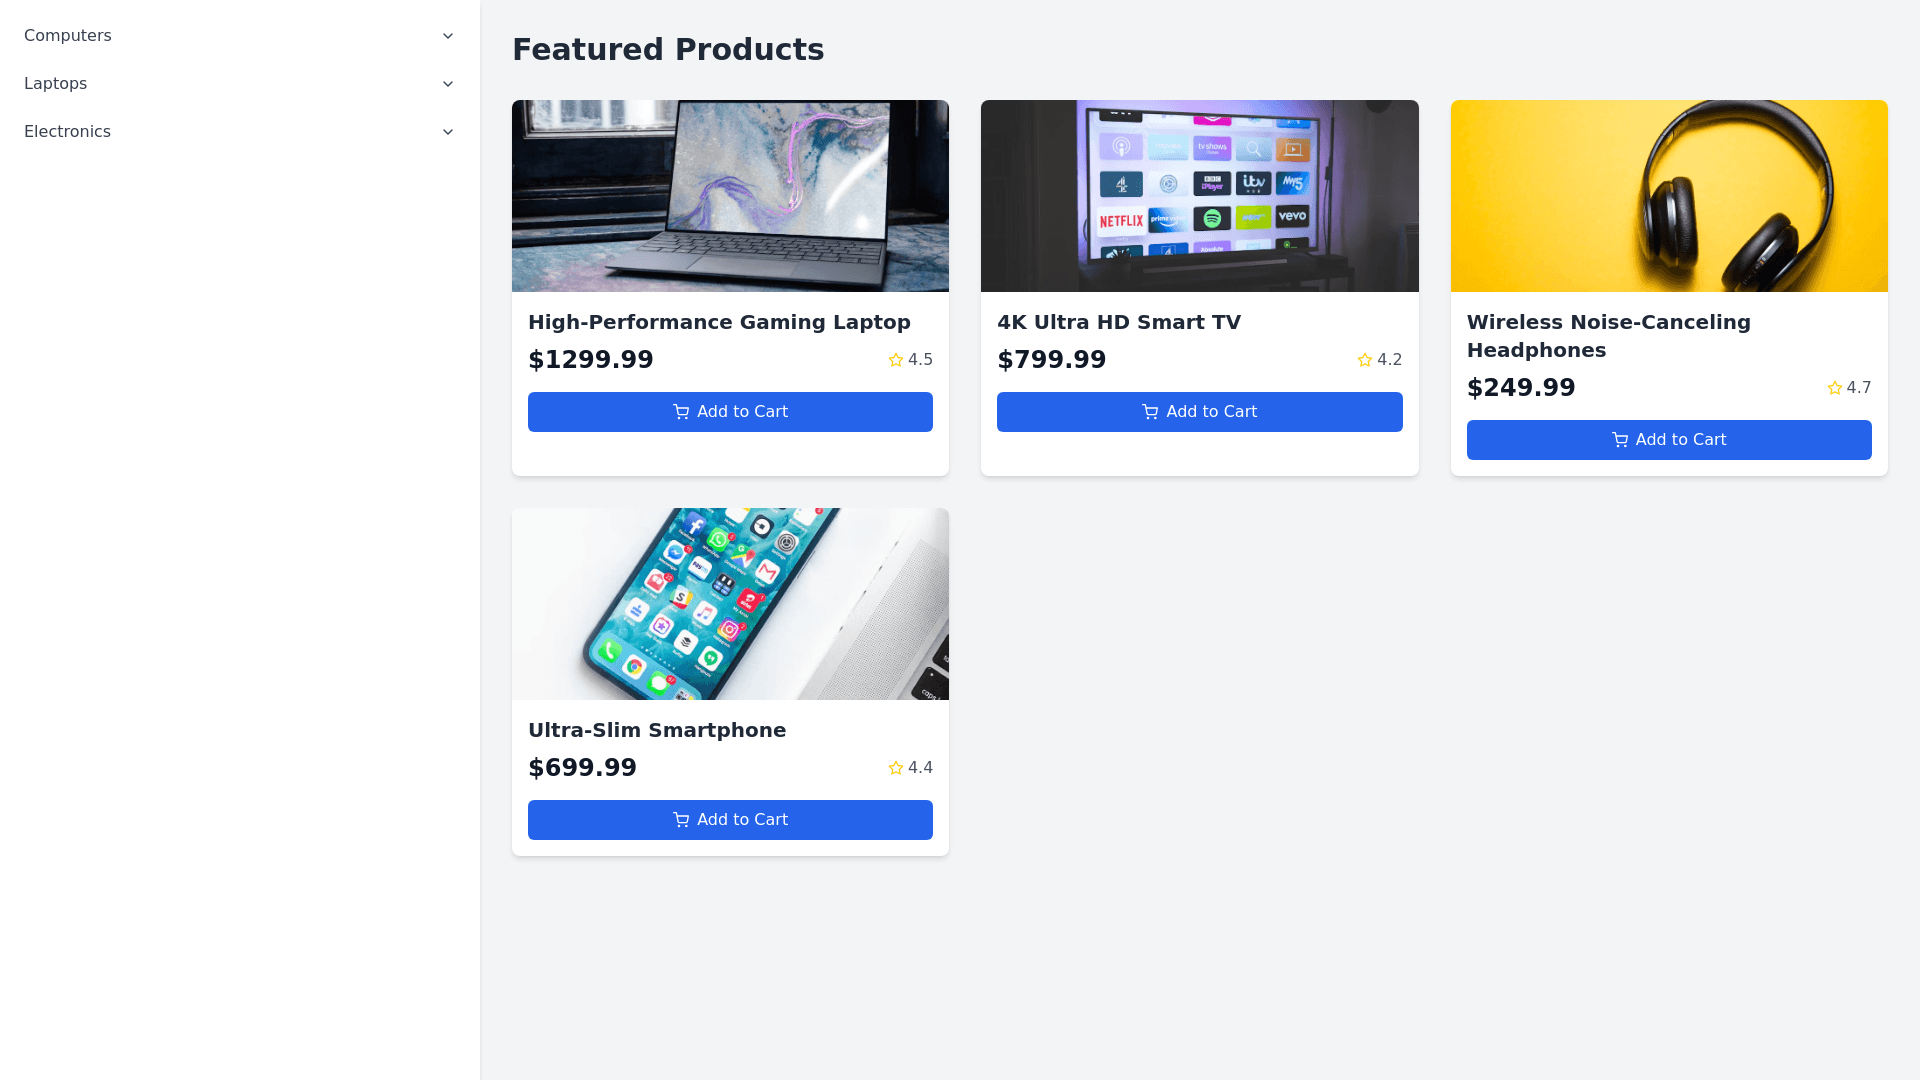1920x1080 pixels.
Task: Expand the Electronics category chevron
Action: 448,132
